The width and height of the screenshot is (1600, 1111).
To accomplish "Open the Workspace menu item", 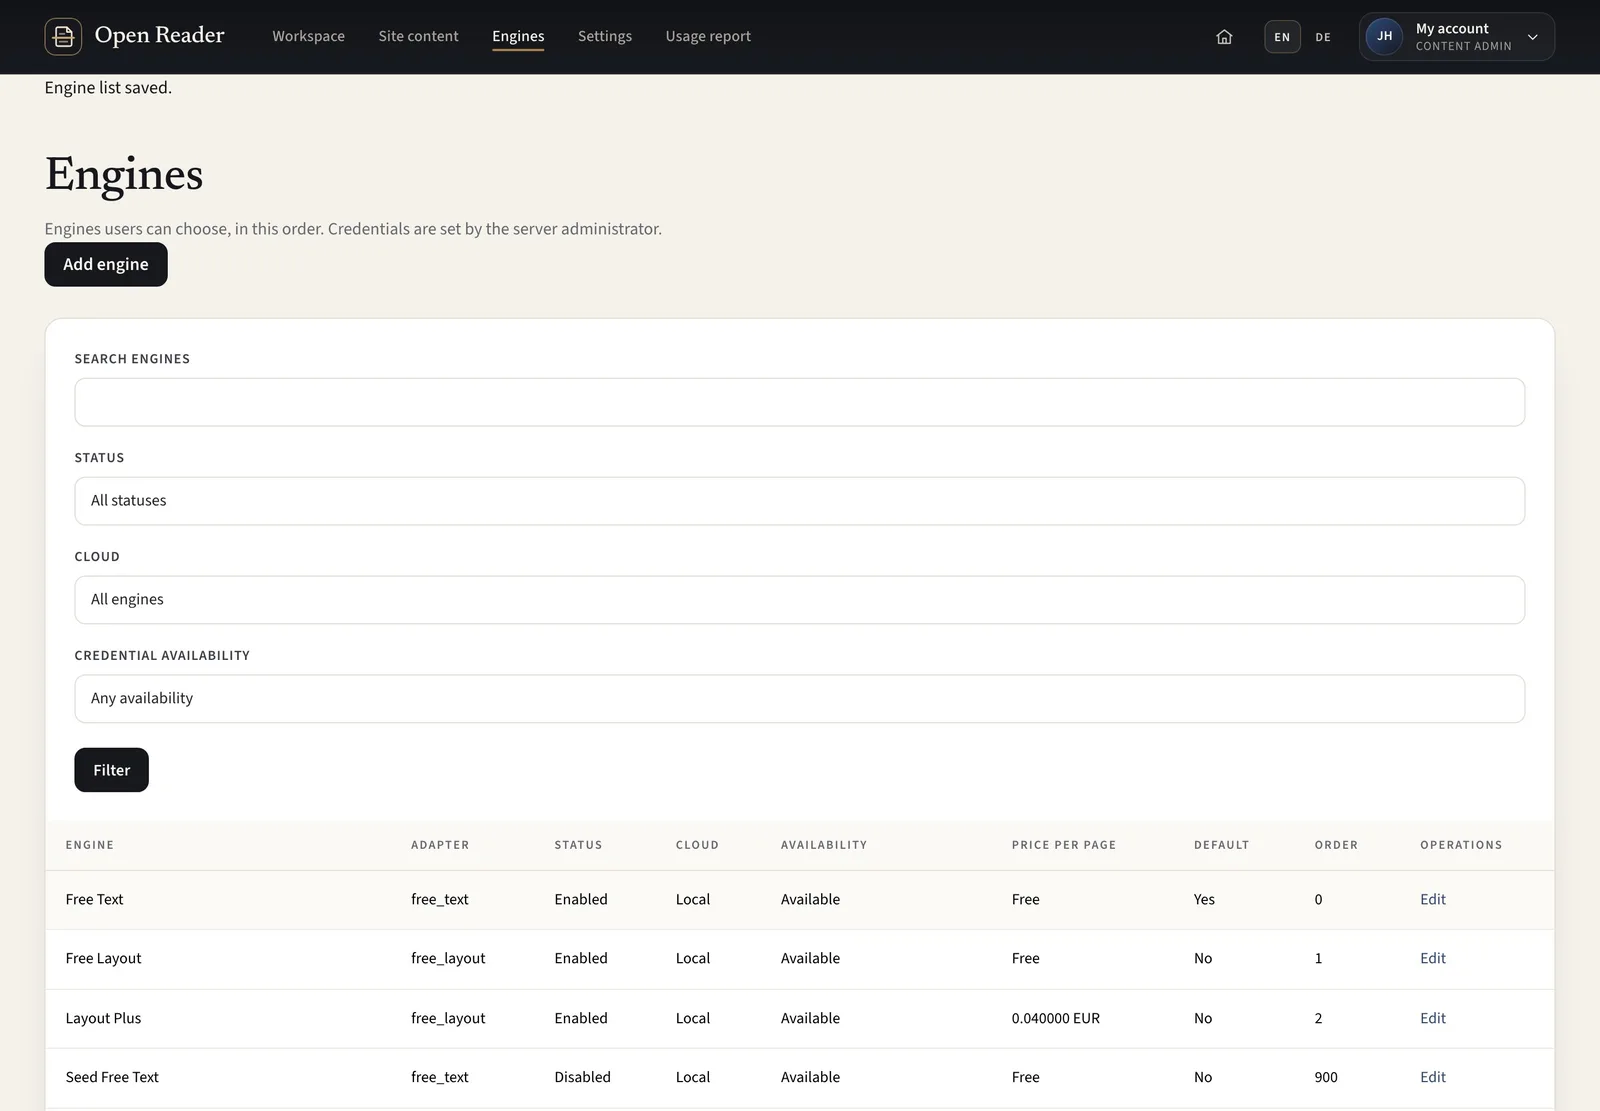I will pyautogui.click(x=308, y=36).
